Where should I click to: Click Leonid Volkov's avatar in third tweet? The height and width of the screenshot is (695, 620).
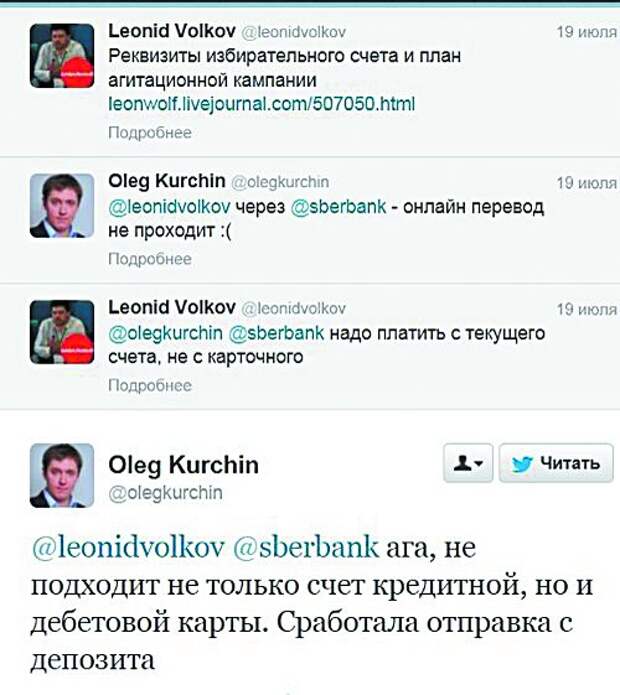tap(62, 332)
